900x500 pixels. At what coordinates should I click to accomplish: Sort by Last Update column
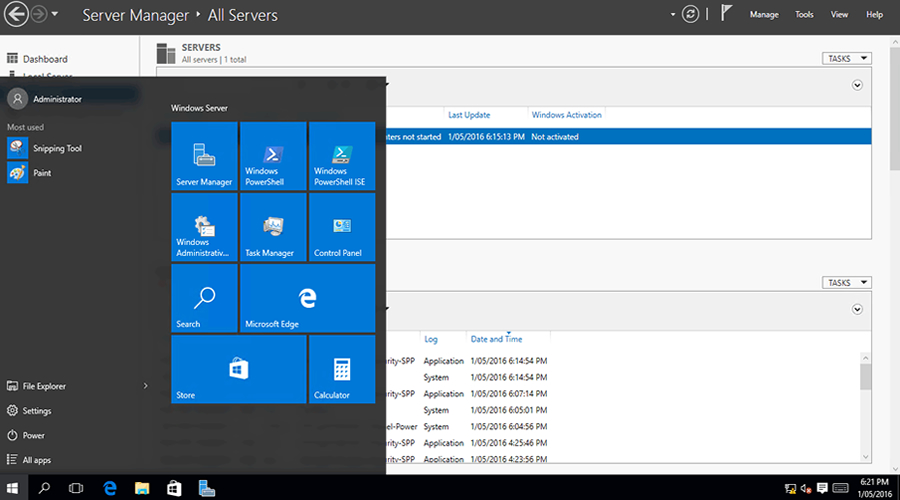pos(469,115)
